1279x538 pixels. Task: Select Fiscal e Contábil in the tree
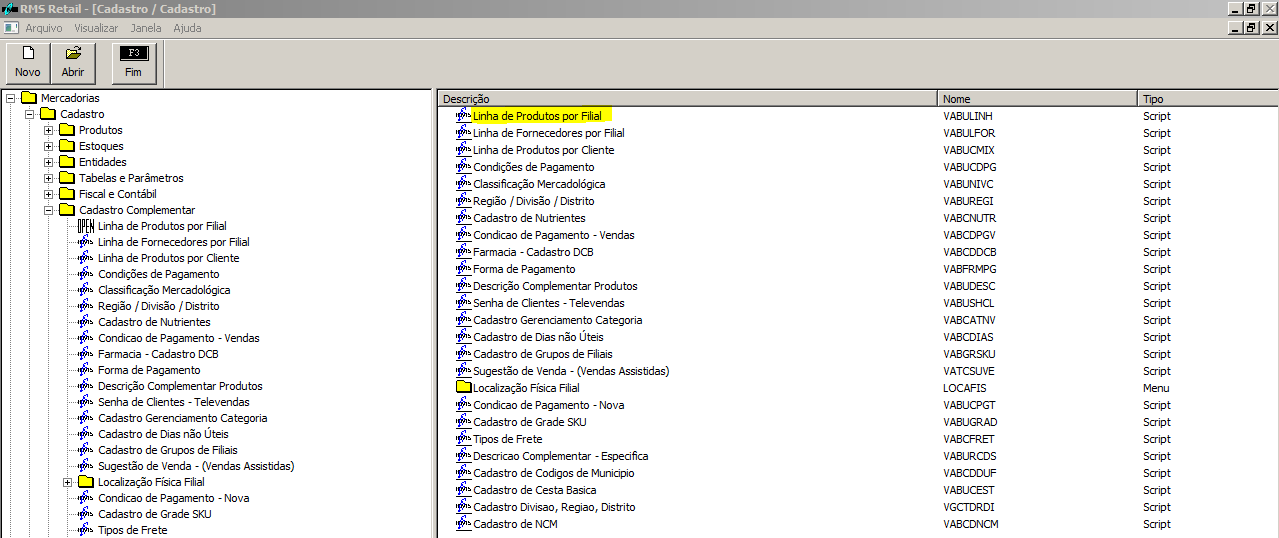click(x=118, y=194)
